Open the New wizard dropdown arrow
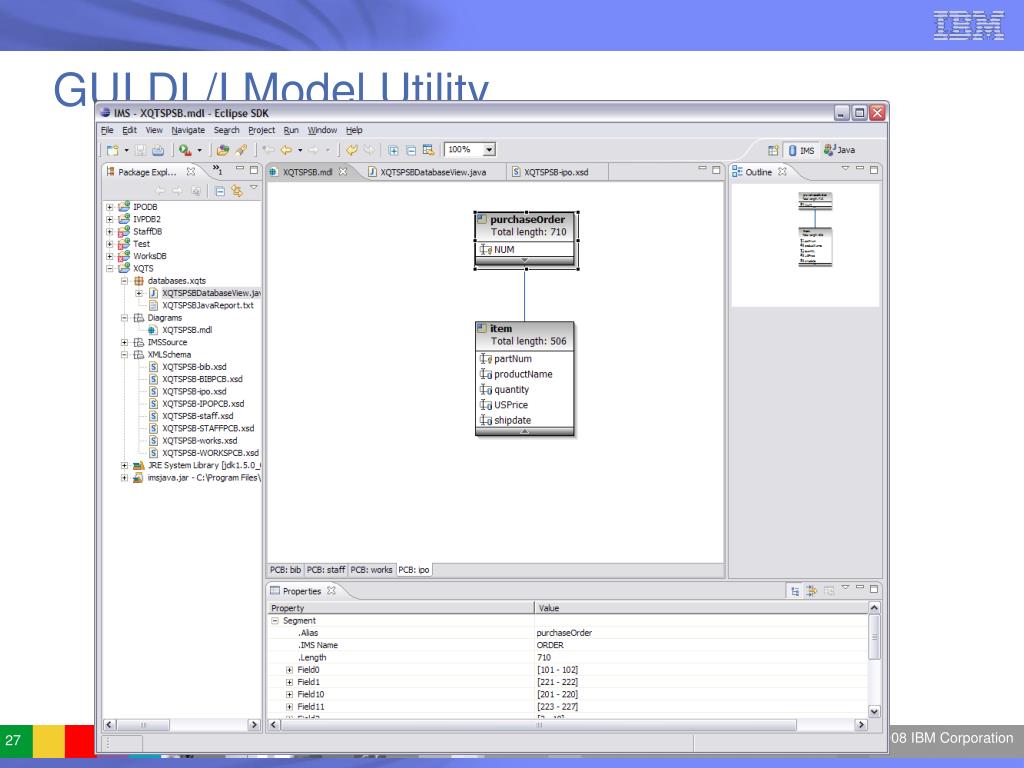 click(x=127, y=150)
